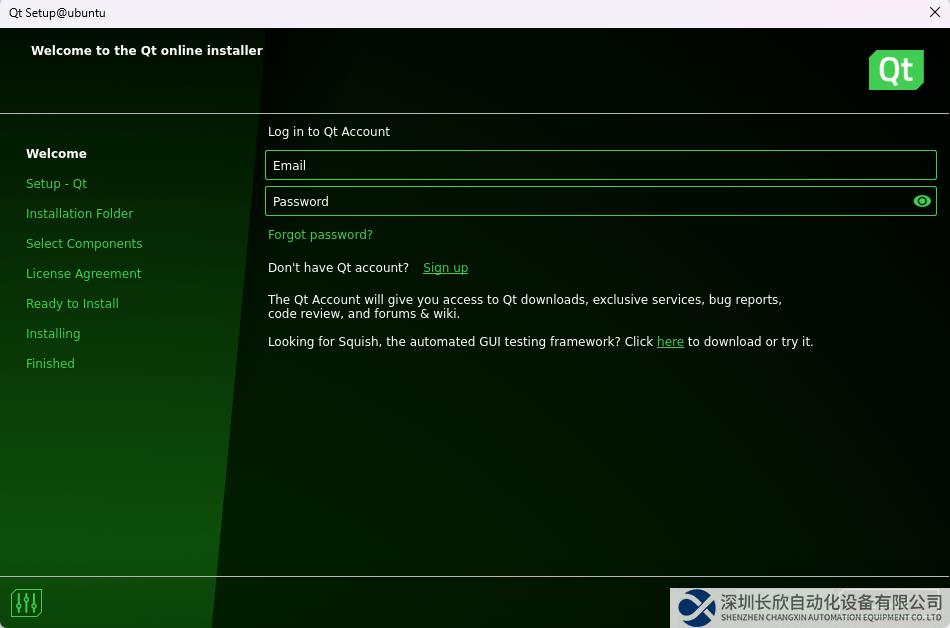Select the Welcome step in sidebar
This screenshot has height=628, width=950.
(56, 154)
